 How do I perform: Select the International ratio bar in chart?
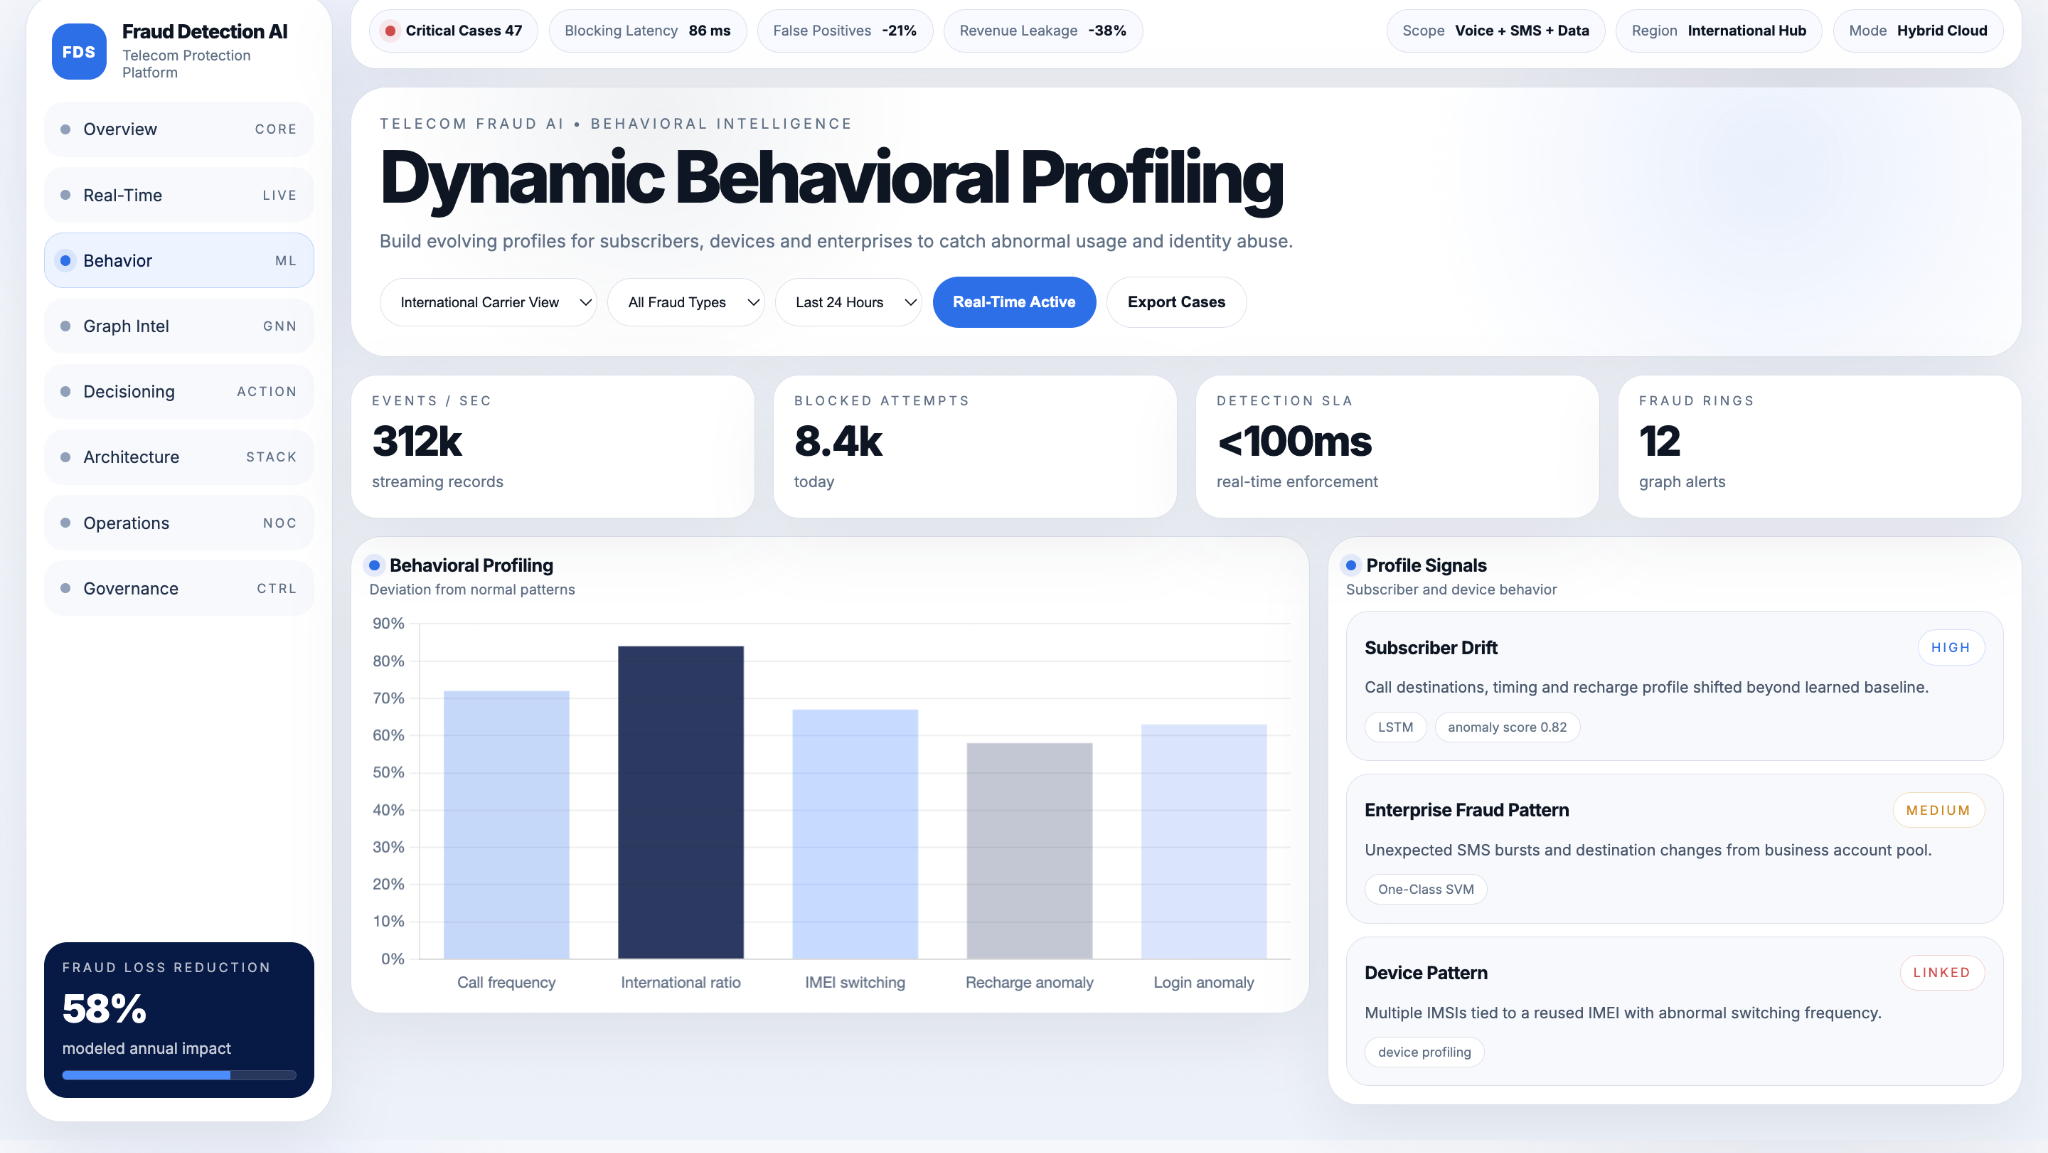coord(680,802)
